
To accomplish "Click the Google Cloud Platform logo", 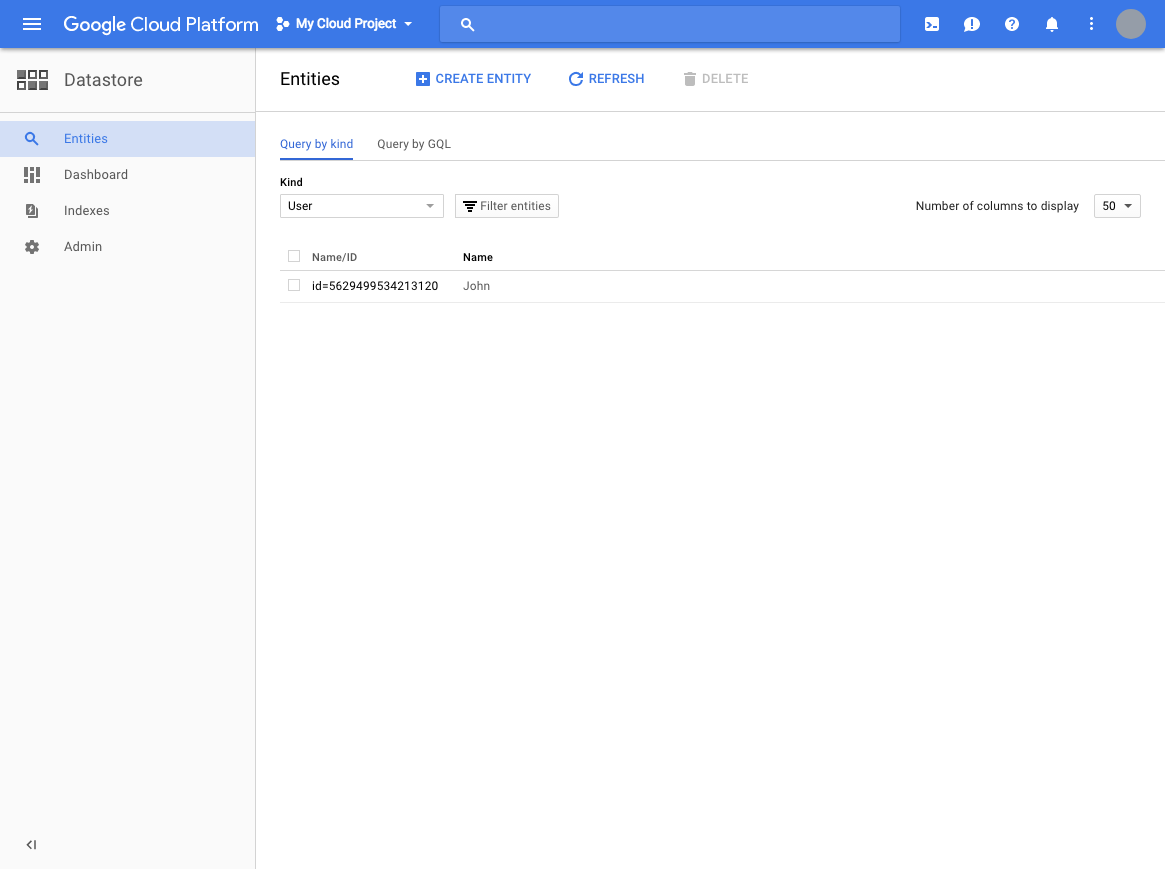I will point(160,24).
